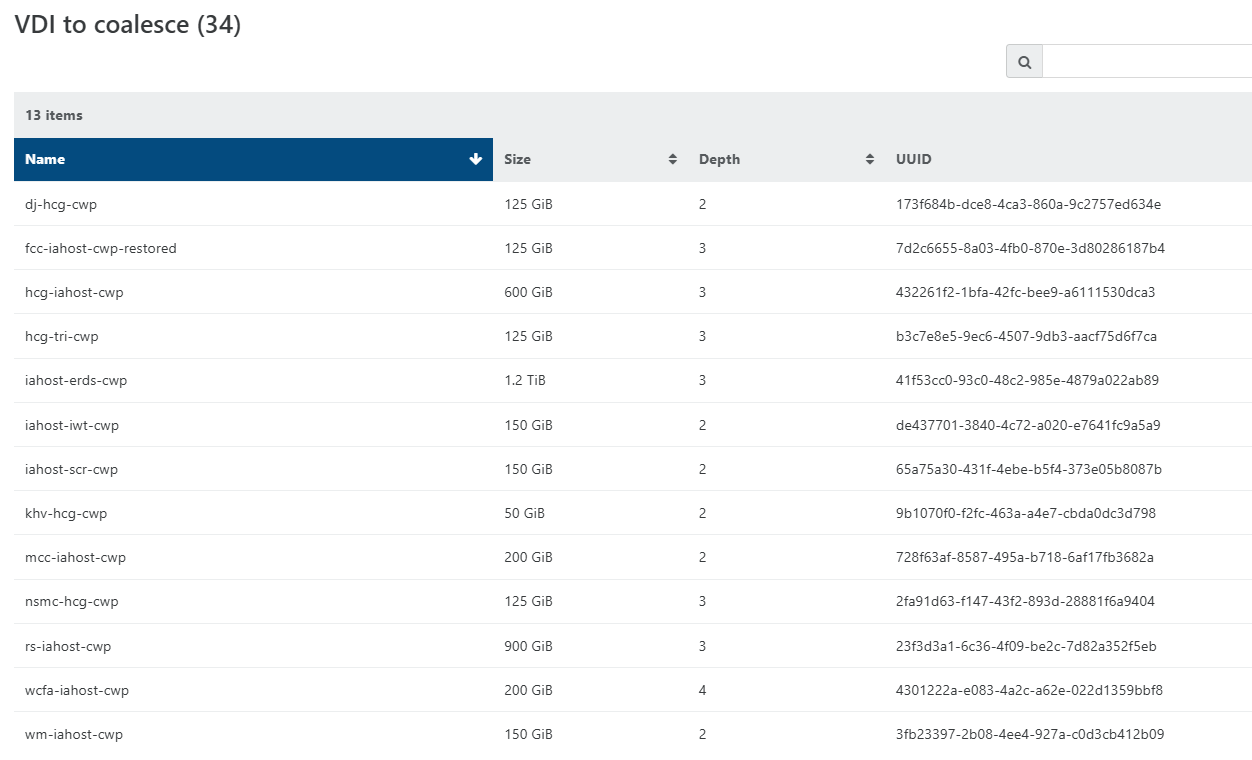
Task: Click the 600 GiB size value
Action: tap(528, 292)
